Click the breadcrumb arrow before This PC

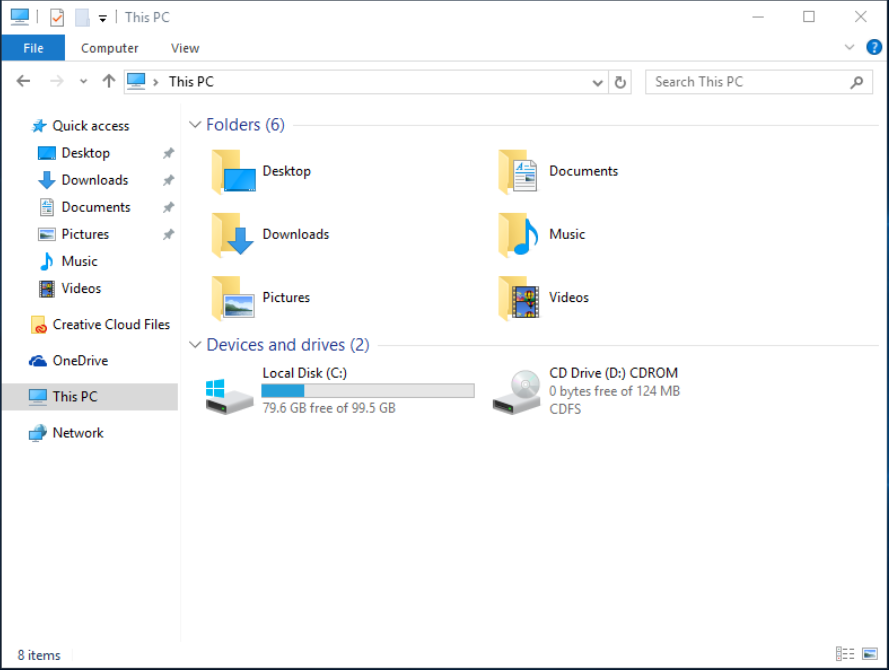coord(155,82)
